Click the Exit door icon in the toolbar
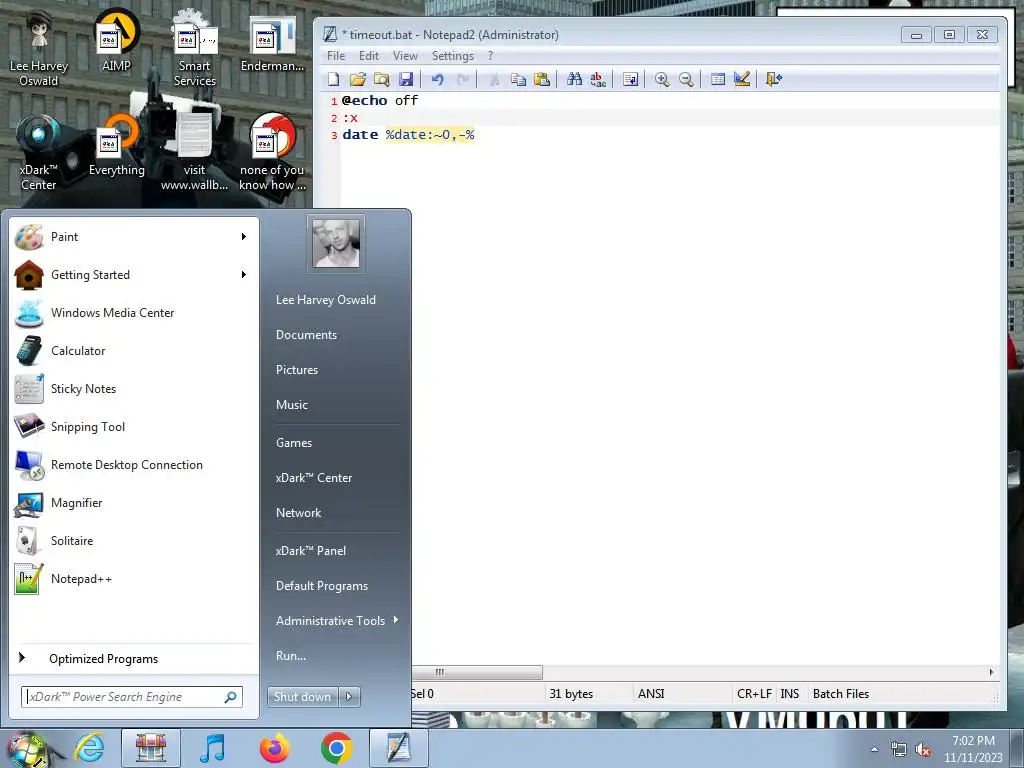1024x768 pixels. pos(773,79)
